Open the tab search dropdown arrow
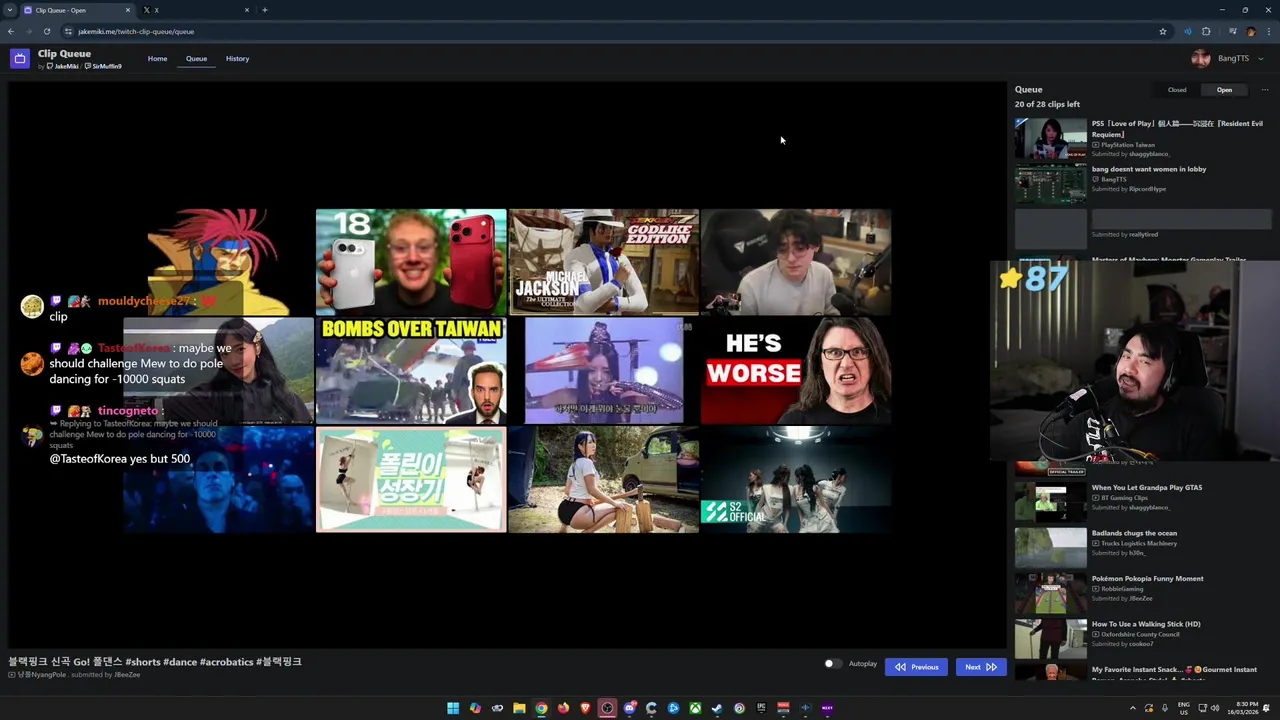Screen dimensions: 1280x720 pos(8,10)
